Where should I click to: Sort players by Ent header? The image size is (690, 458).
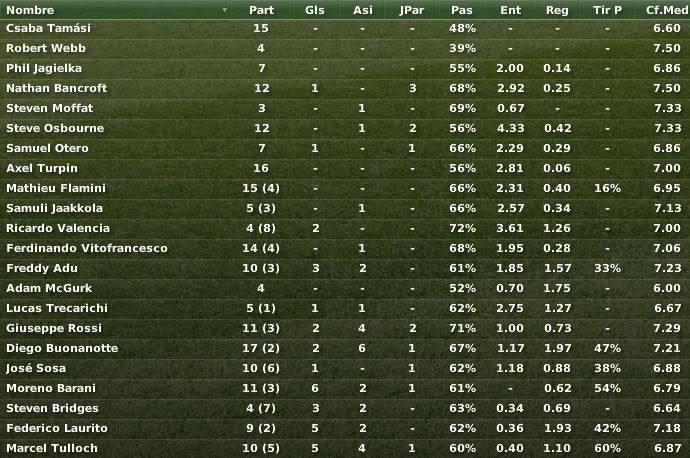pos(510,10)
